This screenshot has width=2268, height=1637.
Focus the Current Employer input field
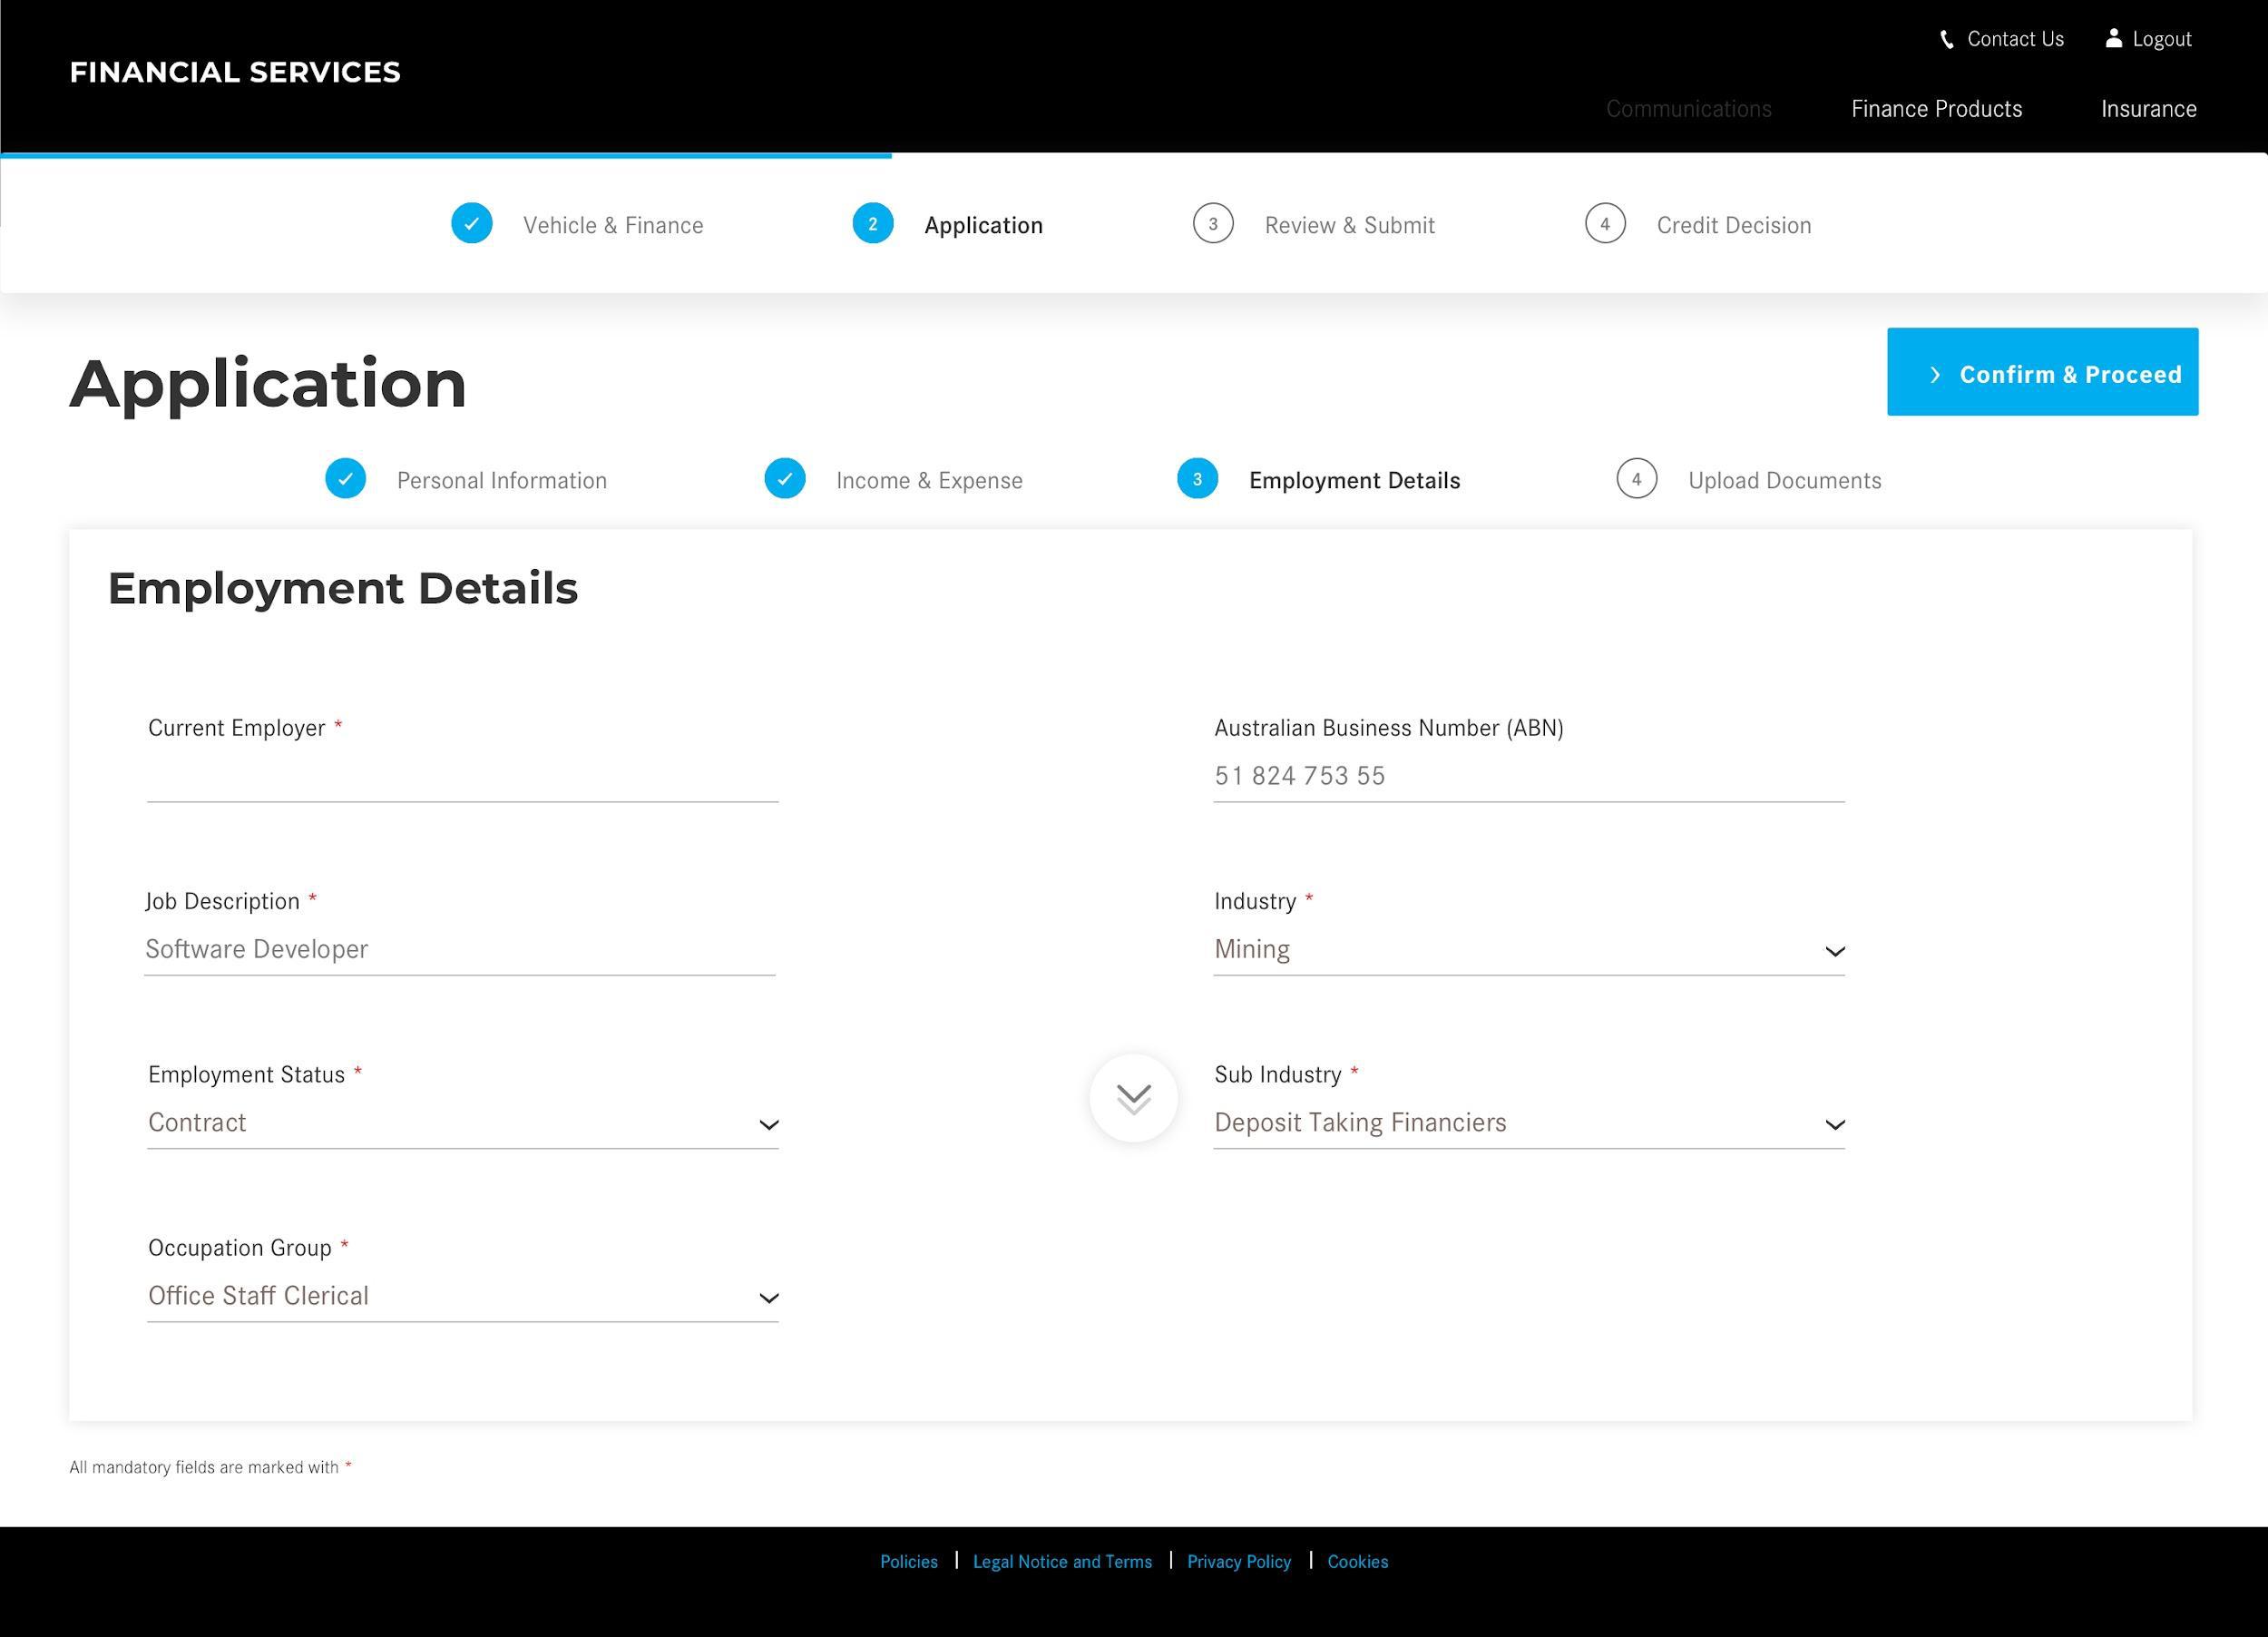[463, 777]
